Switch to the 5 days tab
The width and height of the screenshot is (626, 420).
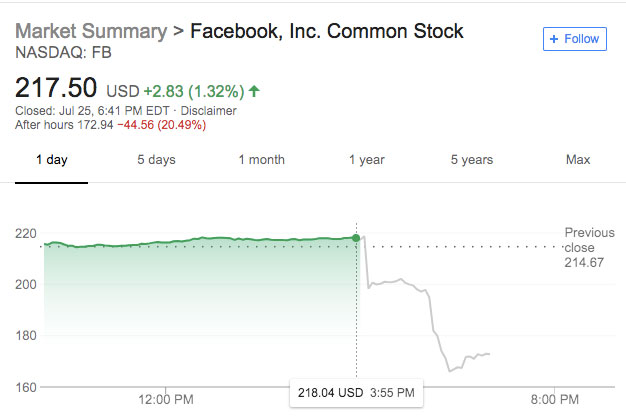(x=154, y=159)
